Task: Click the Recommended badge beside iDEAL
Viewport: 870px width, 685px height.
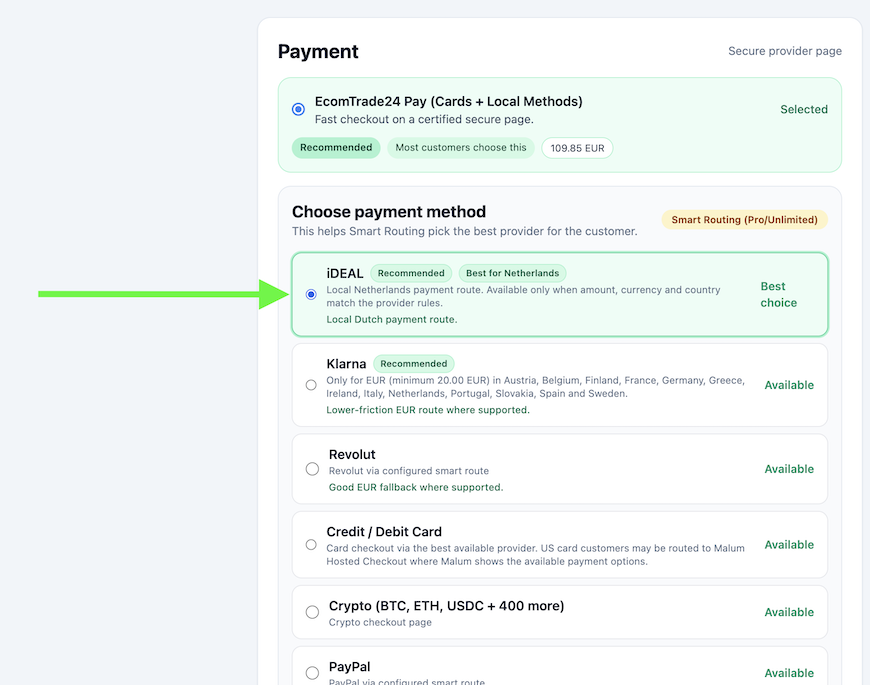Action: 411,273
